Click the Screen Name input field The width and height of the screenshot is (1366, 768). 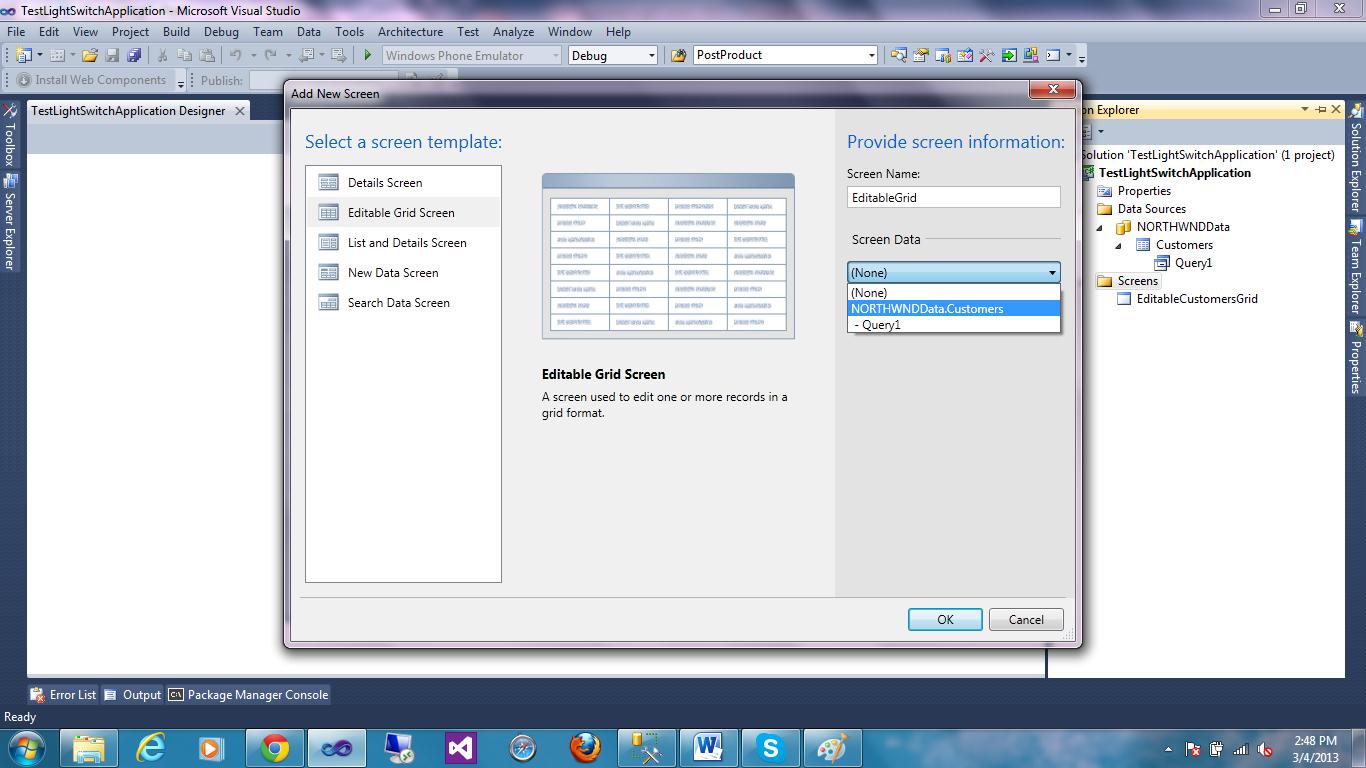pyautogui.click(x=953, y=197)
